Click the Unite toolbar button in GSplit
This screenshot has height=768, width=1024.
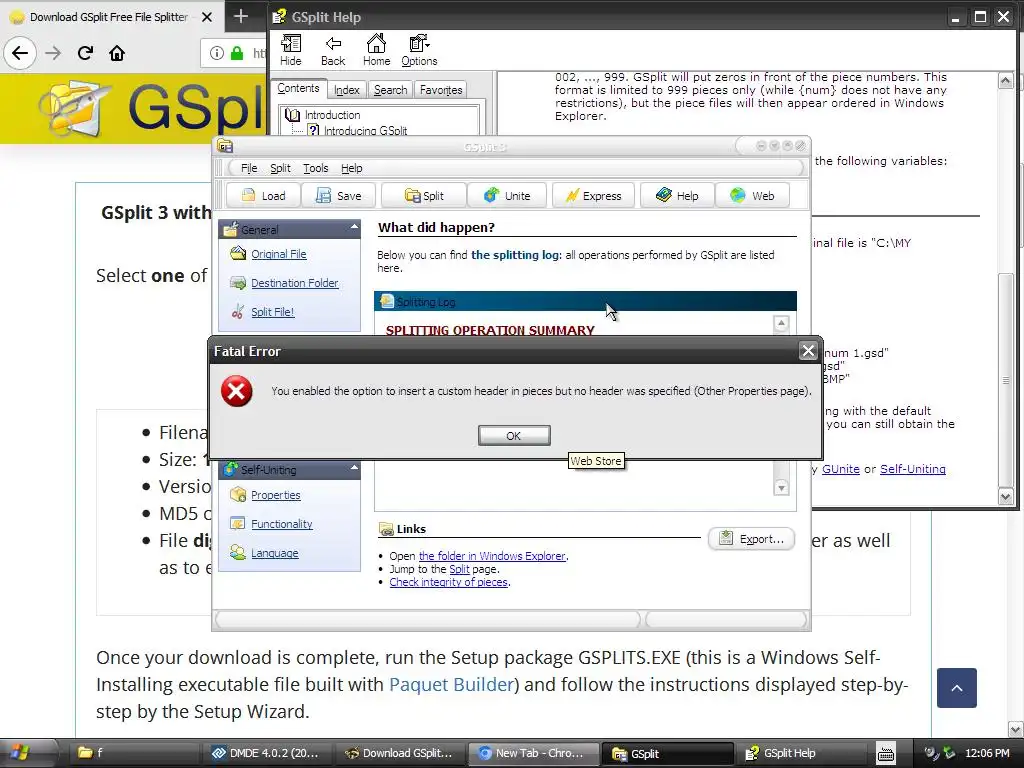[x=507, y=196]
